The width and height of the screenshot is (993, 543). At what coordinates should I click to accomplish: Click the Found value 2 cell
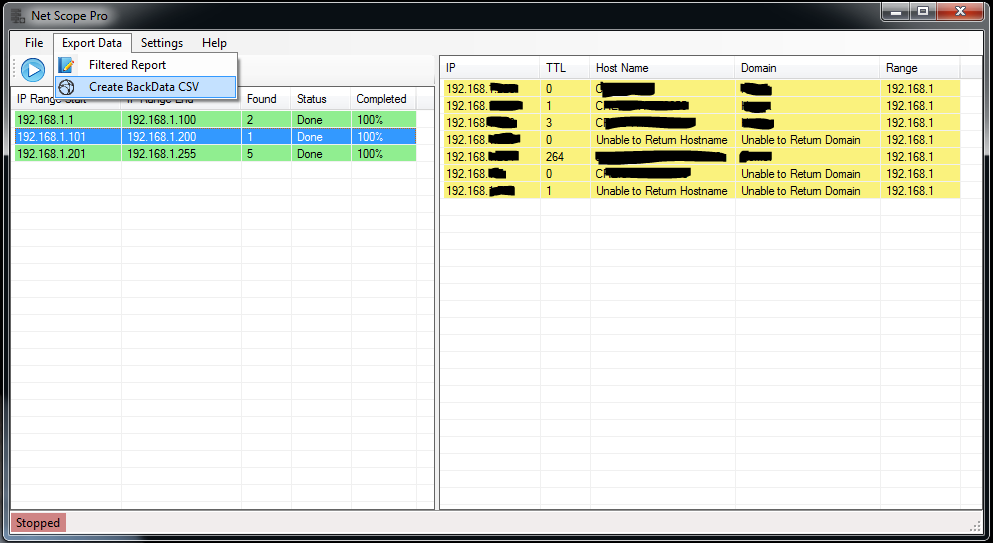pos(266,120)
